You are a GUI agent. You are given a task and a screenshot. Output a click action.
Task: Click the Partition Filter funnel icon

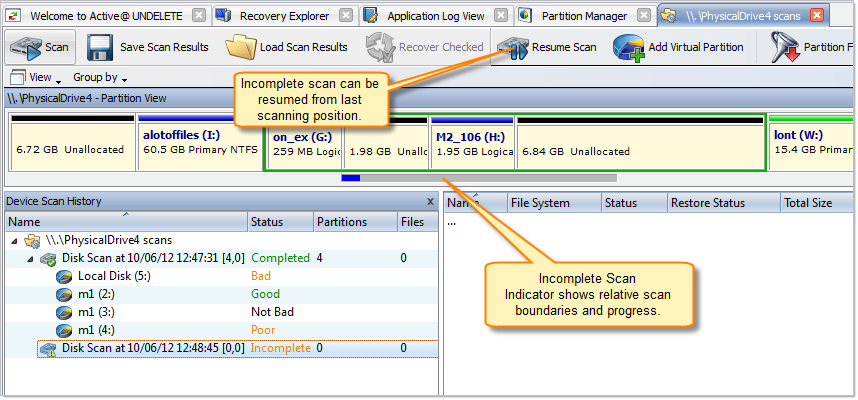[785, 48]
